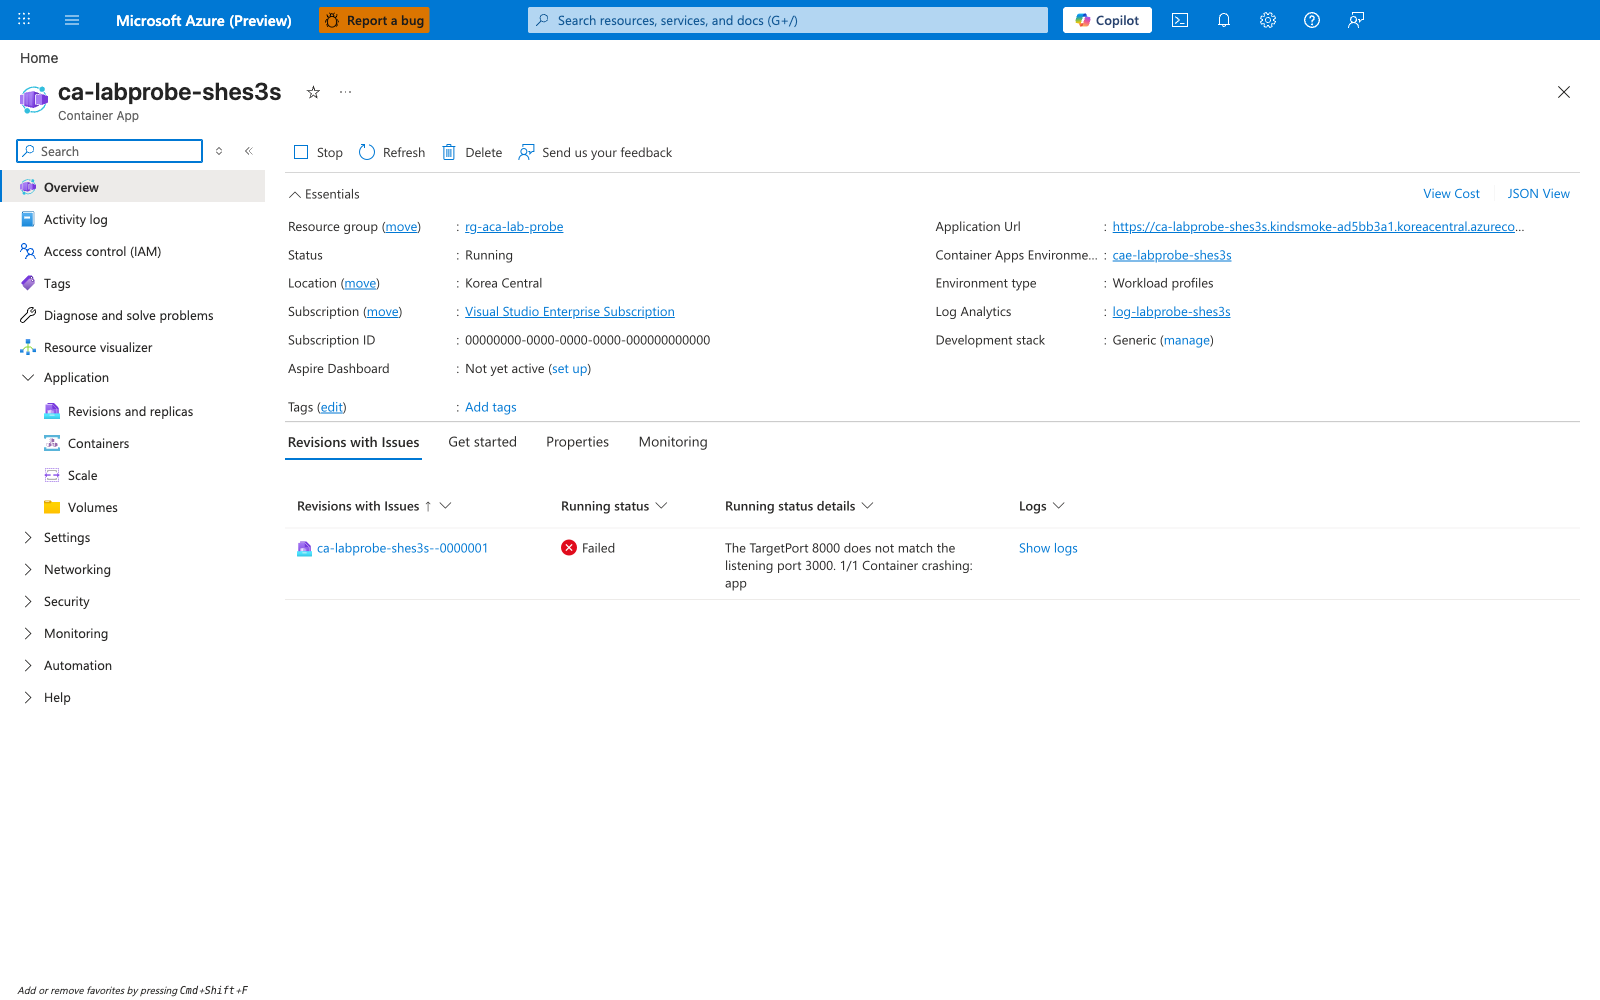Screen dimensions: 1600x1000
Task: Click the Delete trash toolbar button
Action: coord(472,152)
